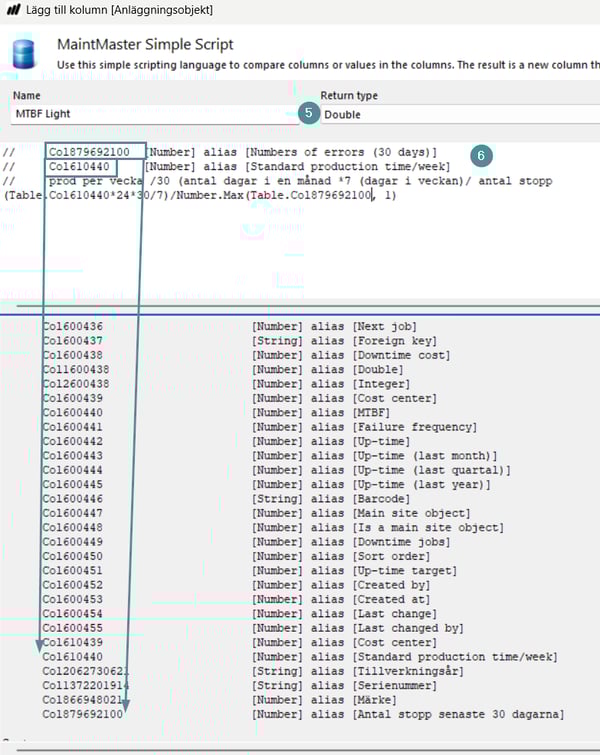Click the numbered marker 5 badge

308,113
